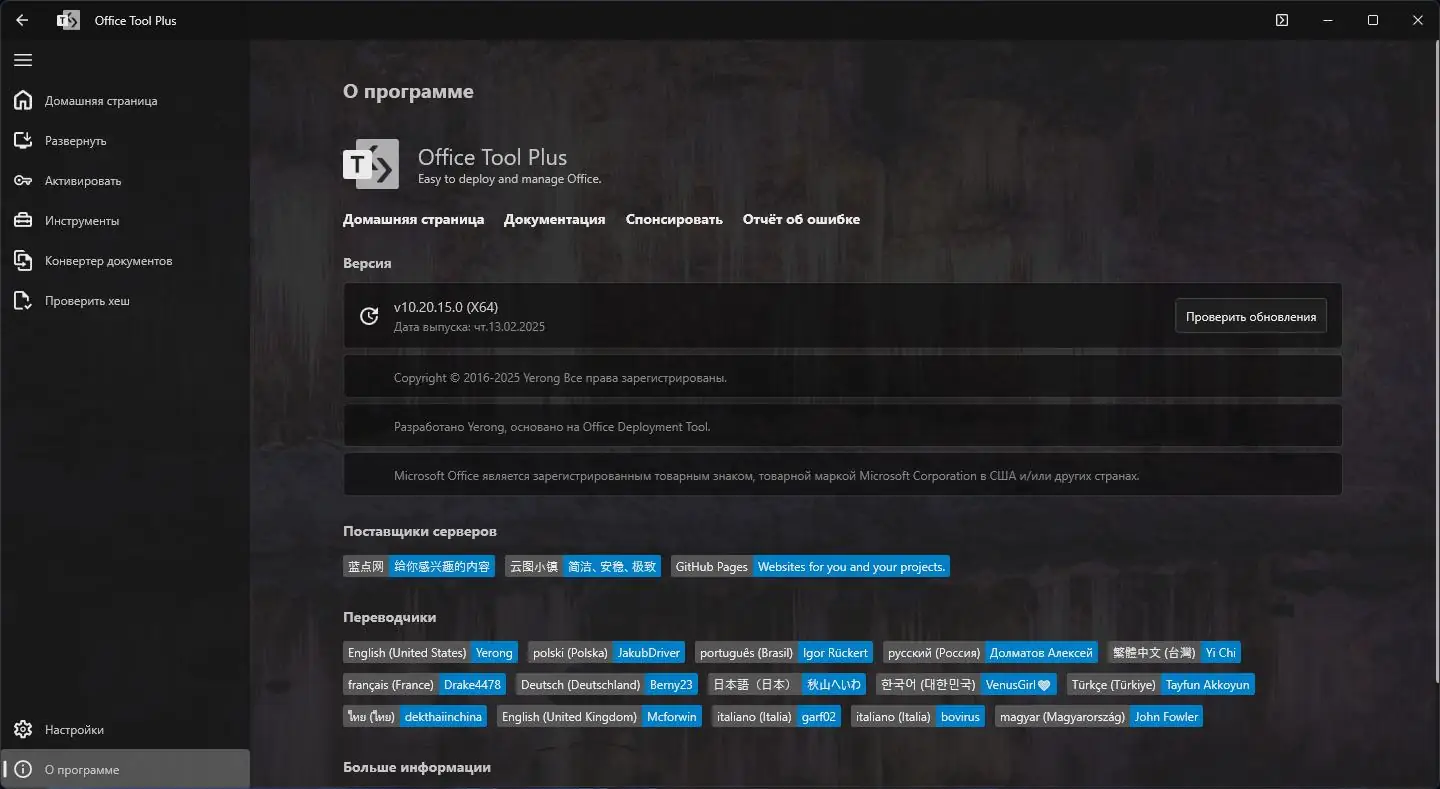Open the GitHub Pages server provider badge

pos(811,566)
